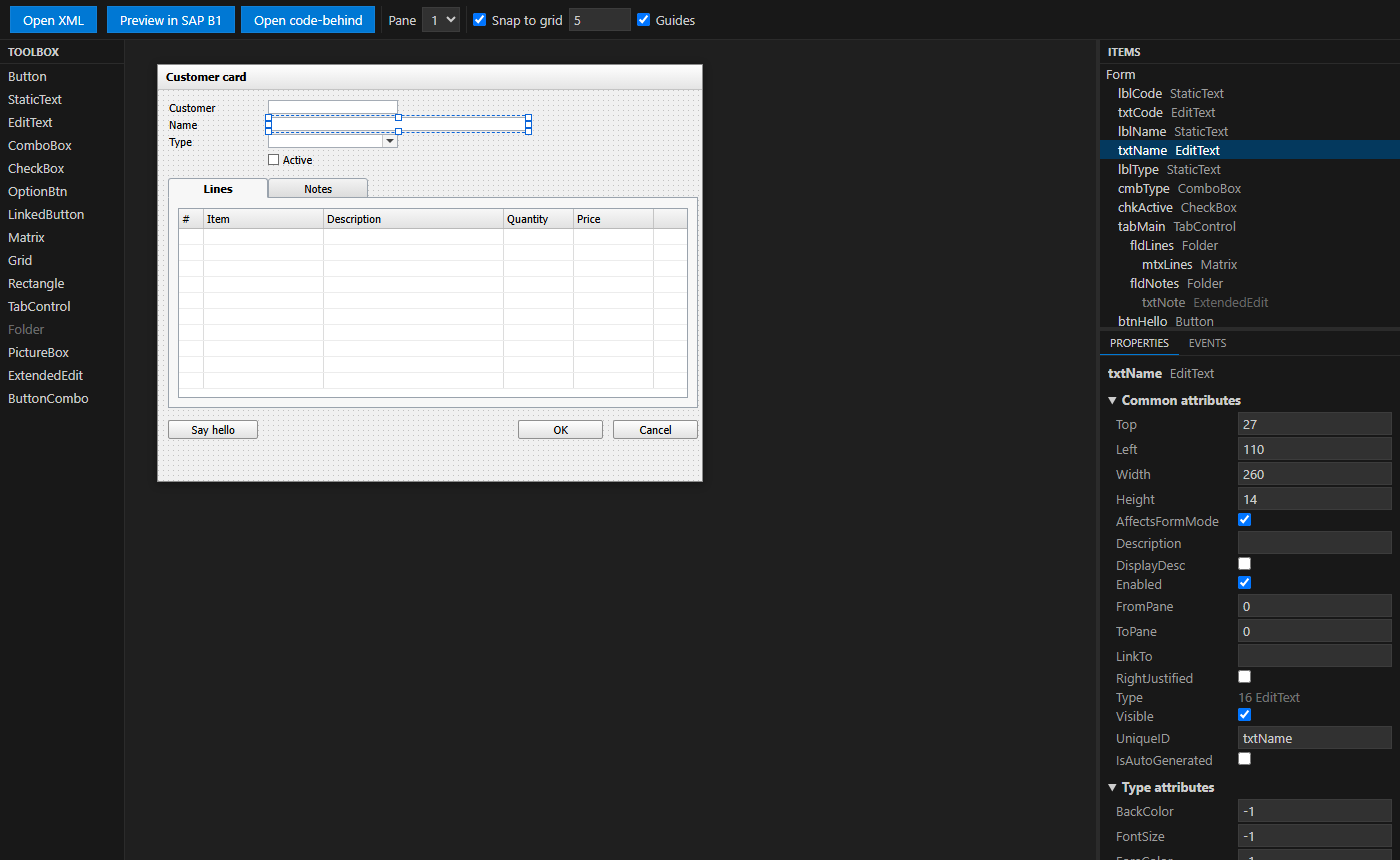The height and width of the screenshot is (860, 1400).
Task: Pick ButtonCombo from the toolbox
Action: coord(62,398)
